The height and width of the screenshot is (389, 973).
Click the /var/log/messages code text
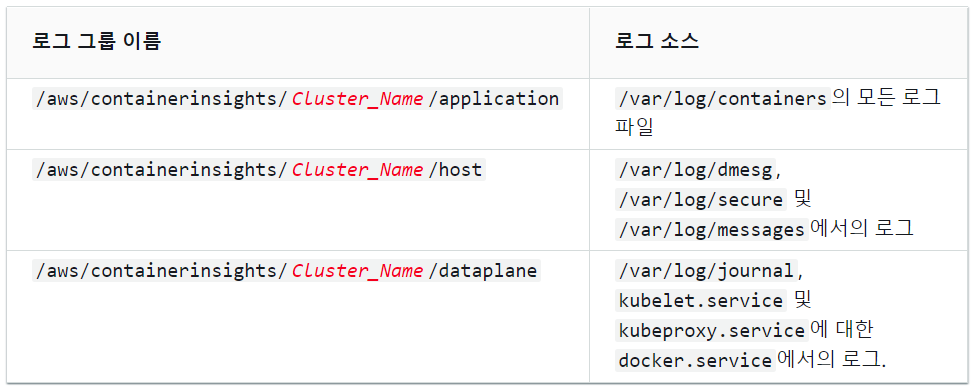coord(712,229)
